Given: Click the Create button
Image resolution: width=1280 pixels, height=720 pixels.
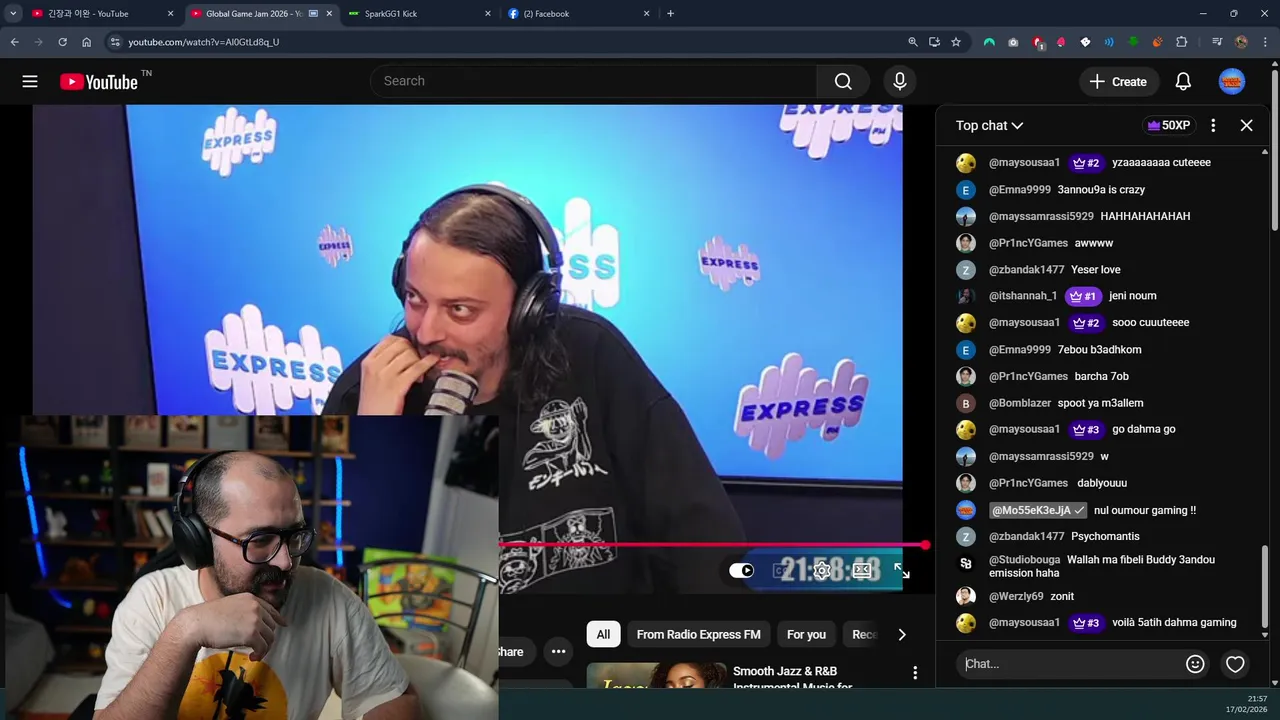Looking at the screenshot, I should (1118, 82).
